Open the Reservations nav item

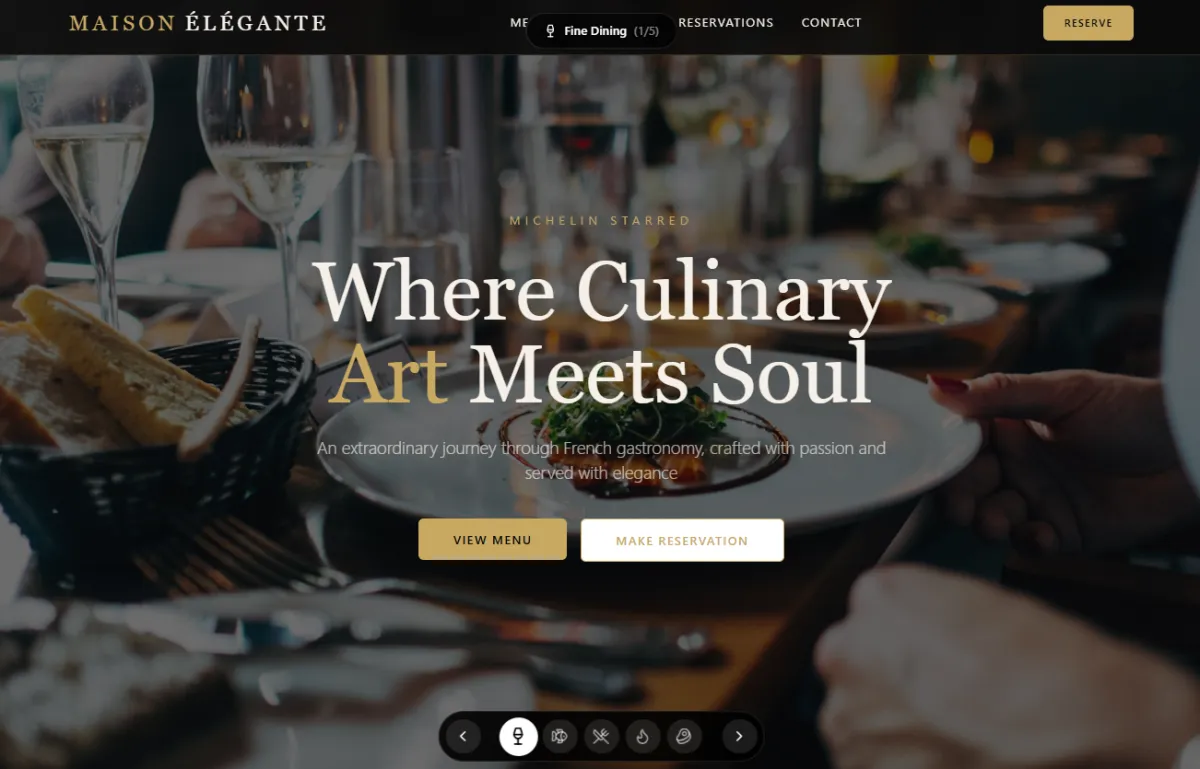pos(725,22)
